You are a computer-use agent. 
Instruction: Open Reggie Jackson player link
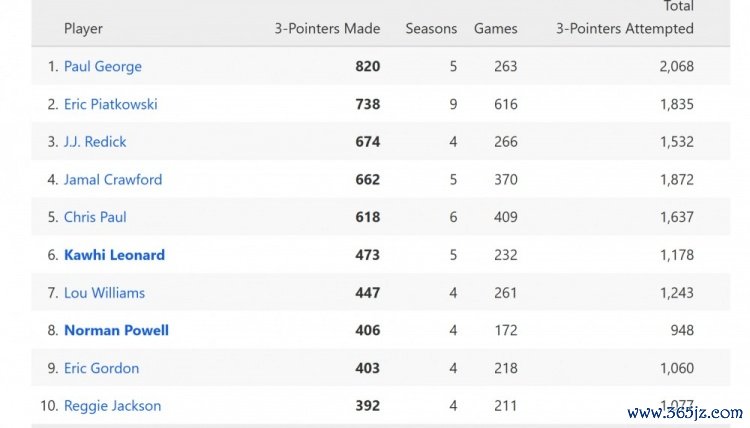coord(112,406)
